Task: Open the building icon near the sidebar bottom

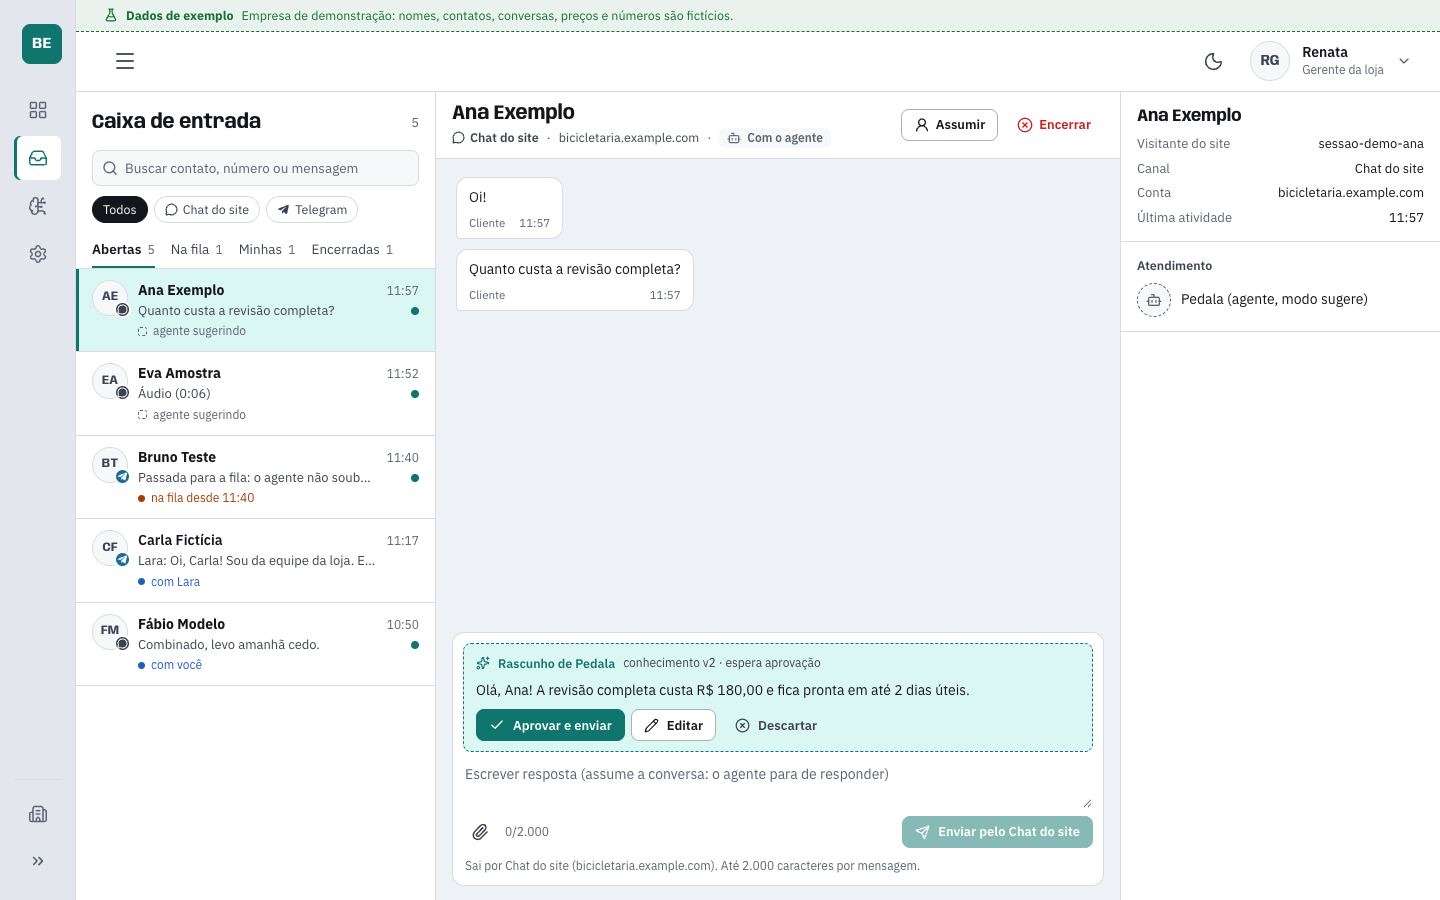Action: (38, 814)
